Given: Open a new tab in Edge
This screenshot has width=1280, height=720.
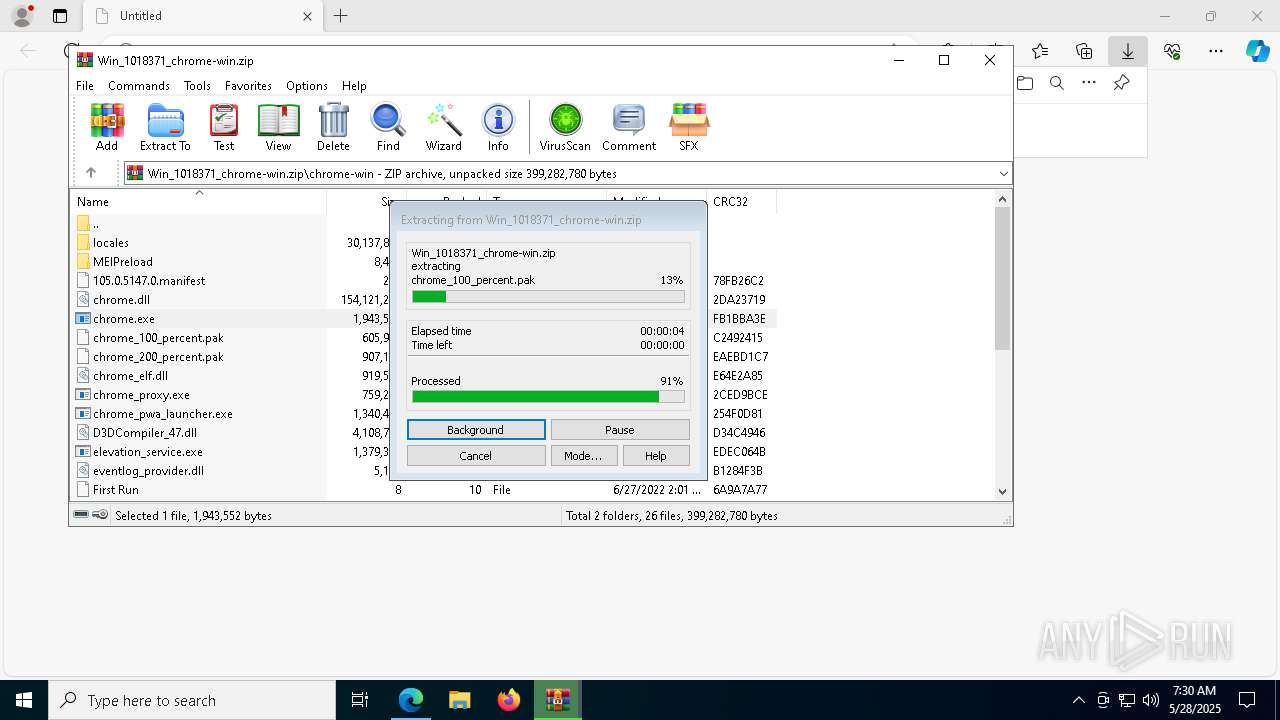Looking at the screenshot, I should 341,16.
